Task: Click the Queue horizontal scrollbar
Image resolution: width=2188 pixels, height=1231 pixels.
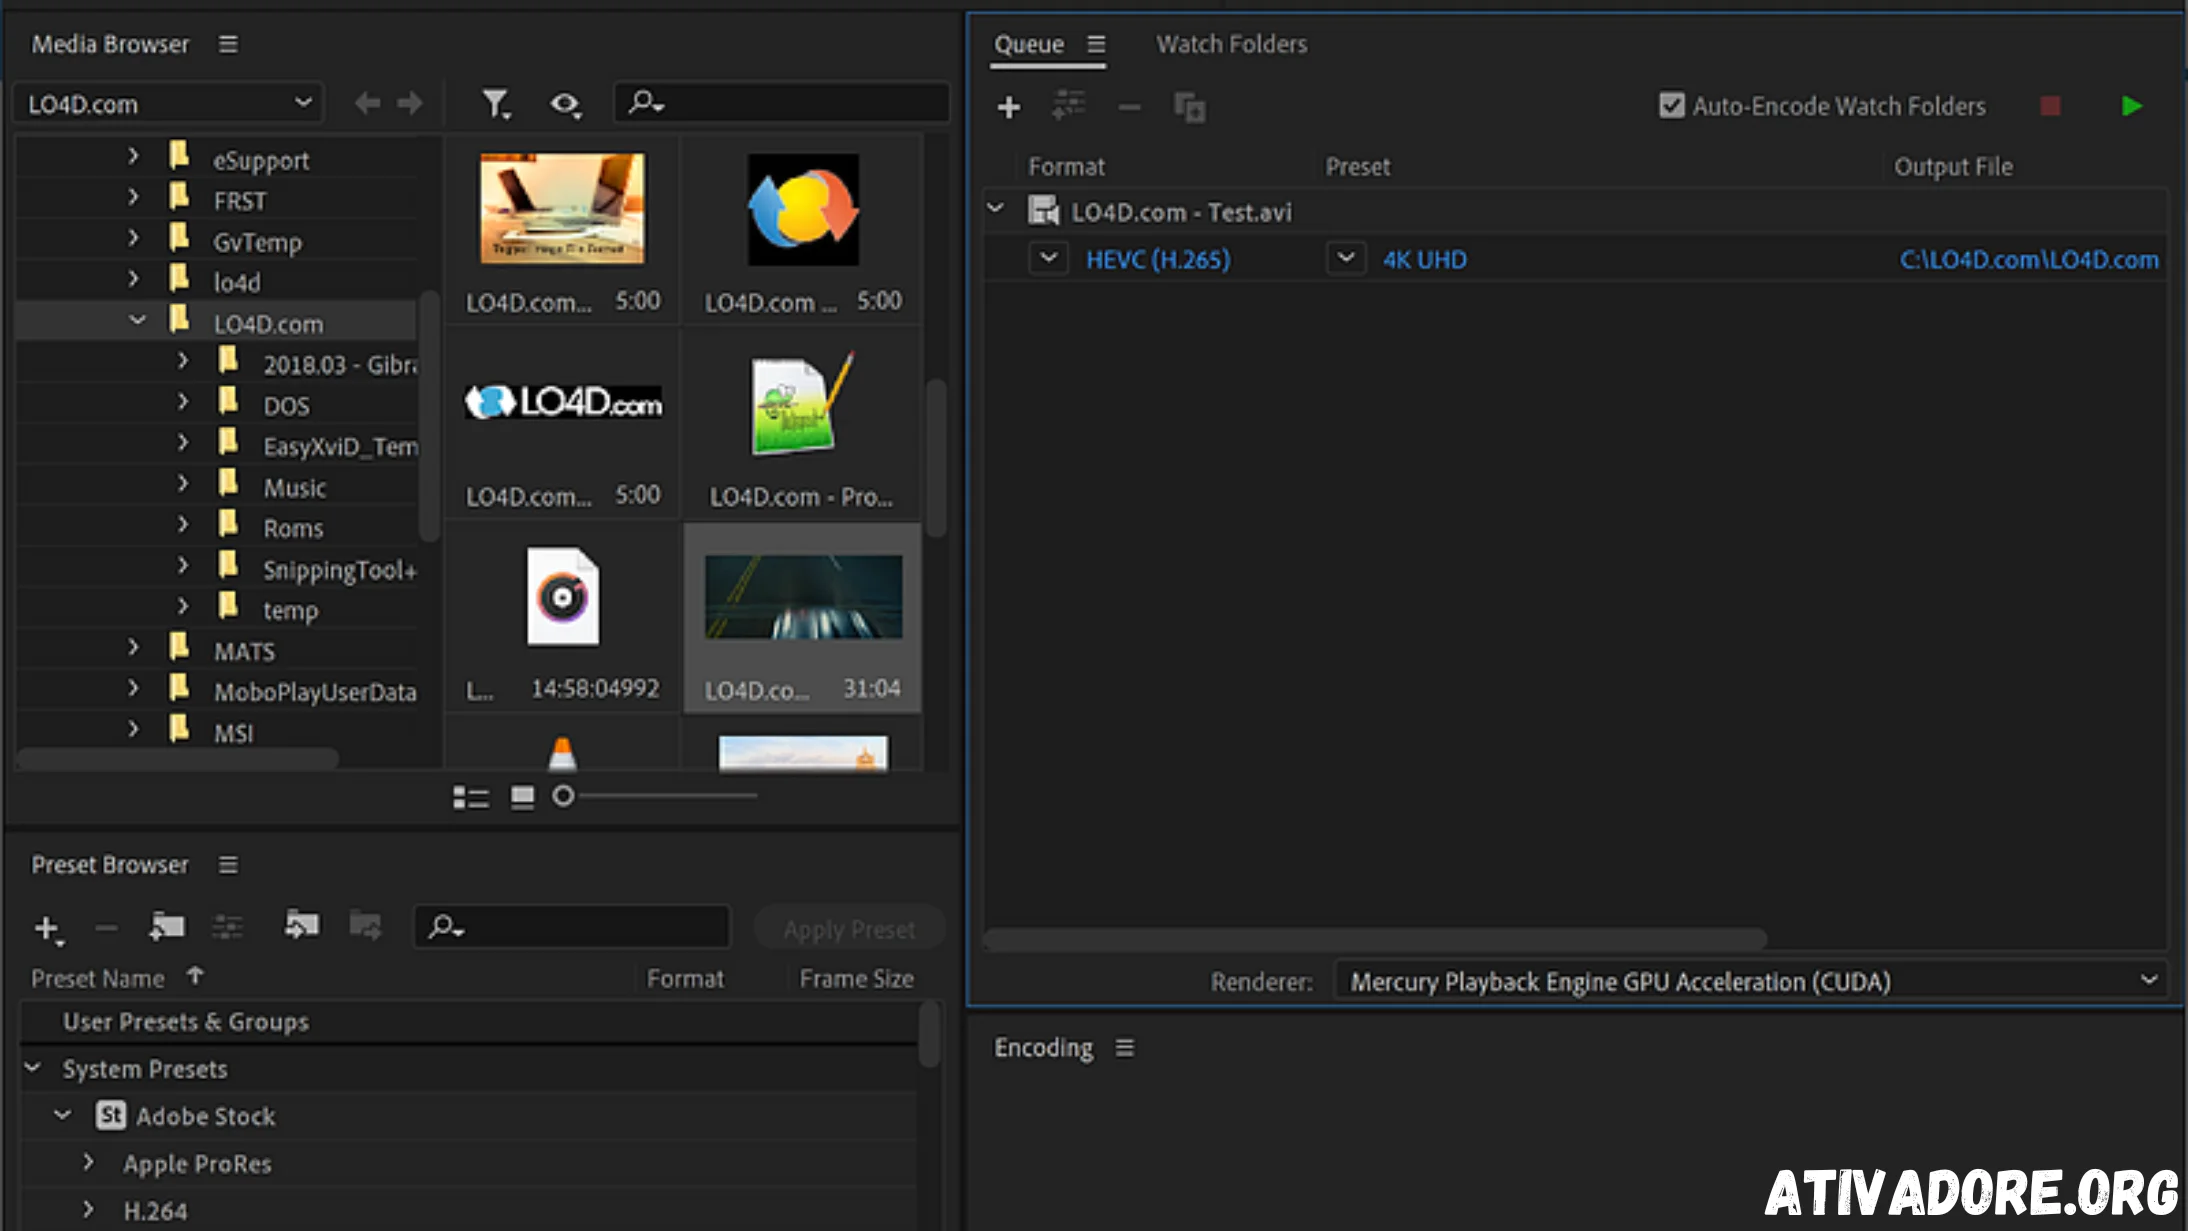Action: point(1375,939)
